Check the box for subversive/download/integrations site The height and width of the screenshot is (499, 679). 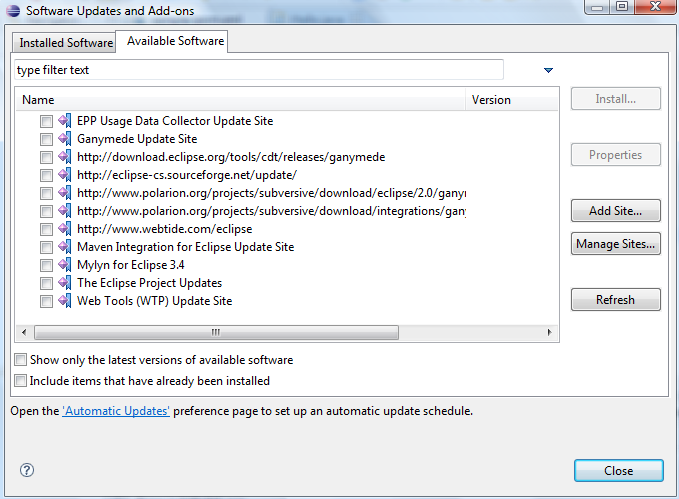[46, 211]
